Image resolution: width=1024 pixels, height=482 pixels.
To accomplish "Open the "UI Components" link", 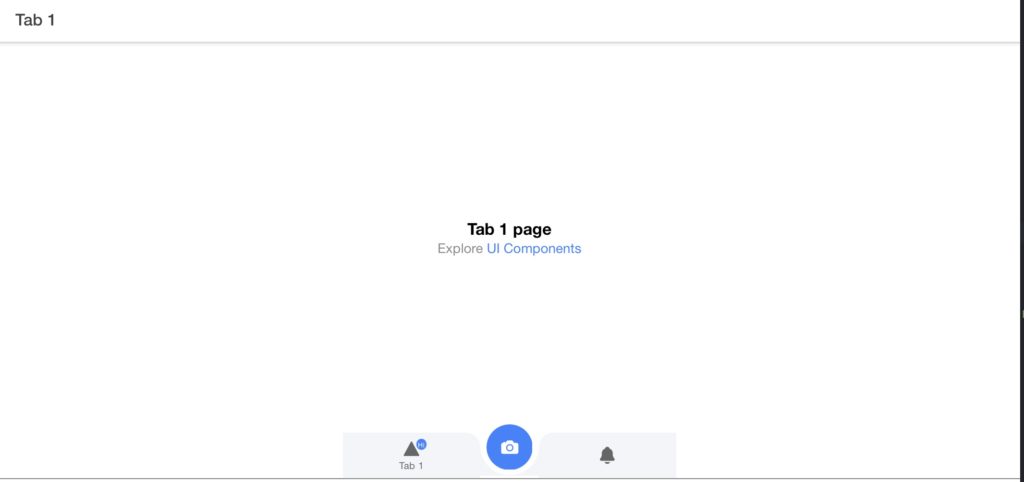I will pos(534,249).
